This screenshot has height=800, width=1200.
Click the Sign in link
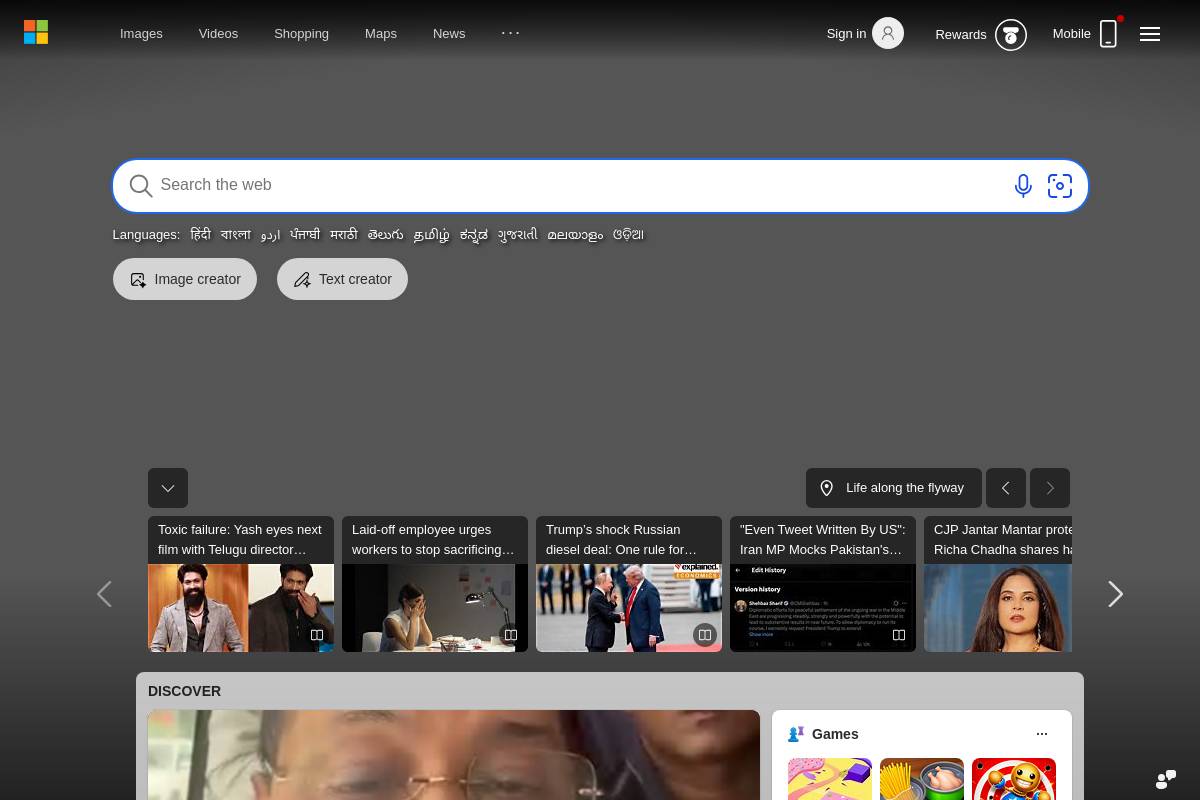(846, 33)
